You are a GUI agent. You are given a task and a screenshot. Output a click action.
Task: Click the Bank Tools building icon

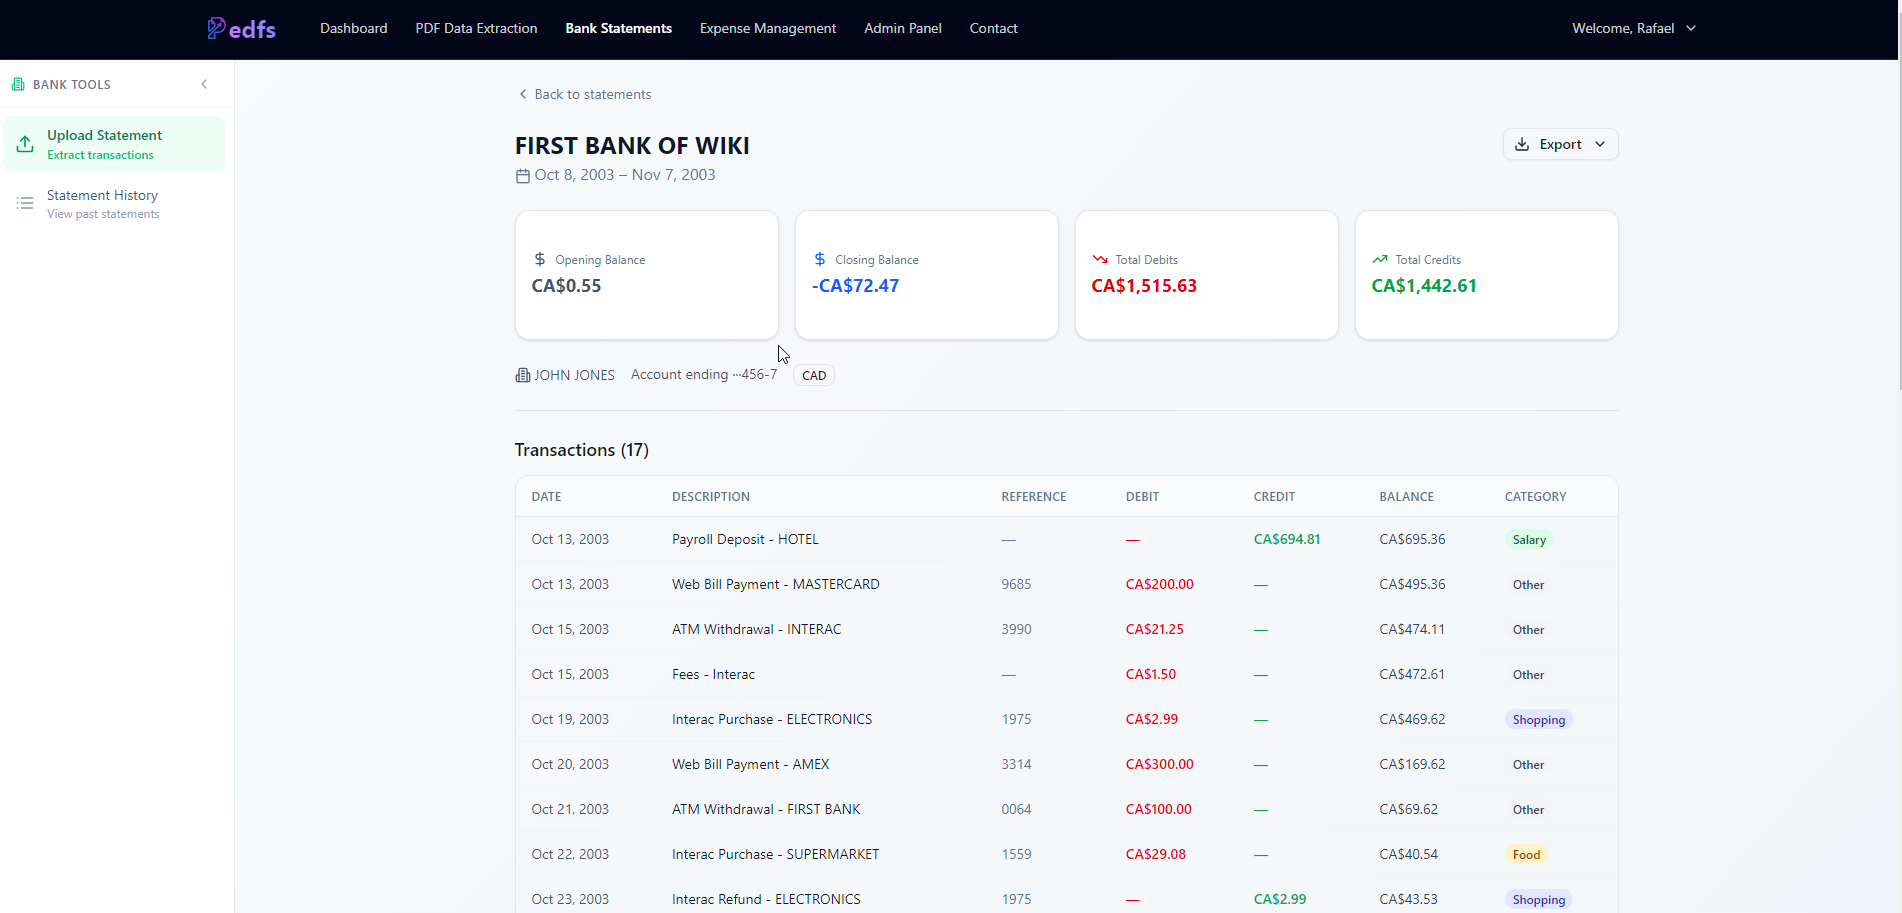[18, 84]
